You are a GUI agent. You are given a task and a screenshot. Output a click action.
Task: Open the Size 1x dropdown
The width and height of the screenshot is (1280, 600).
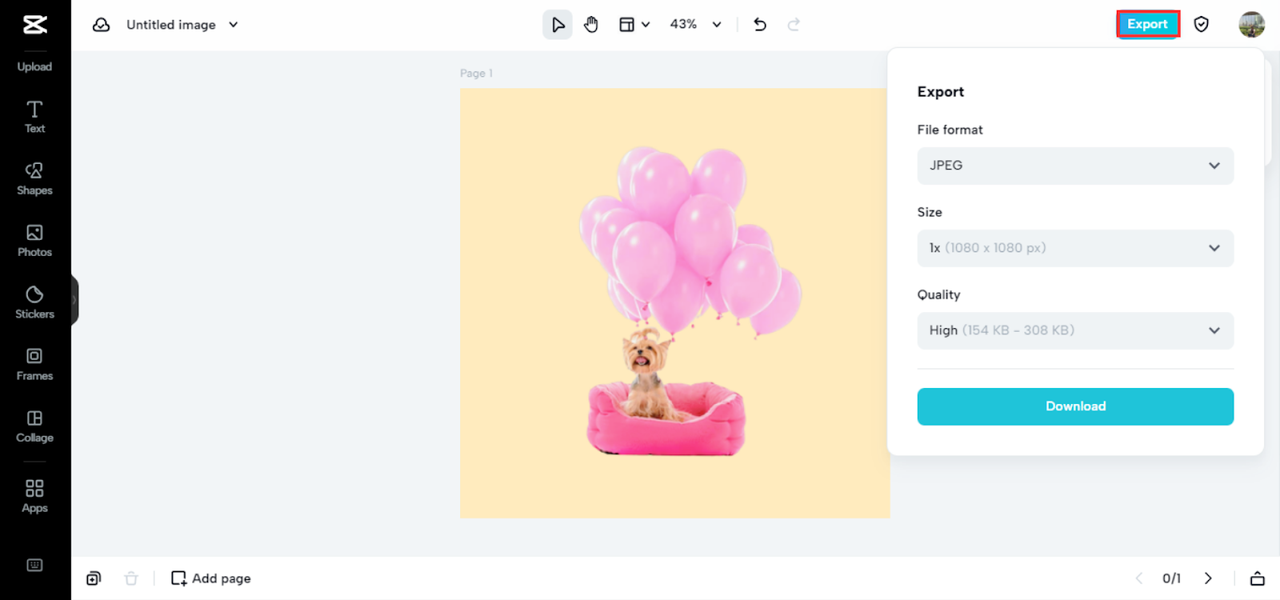coord(1075,248)
